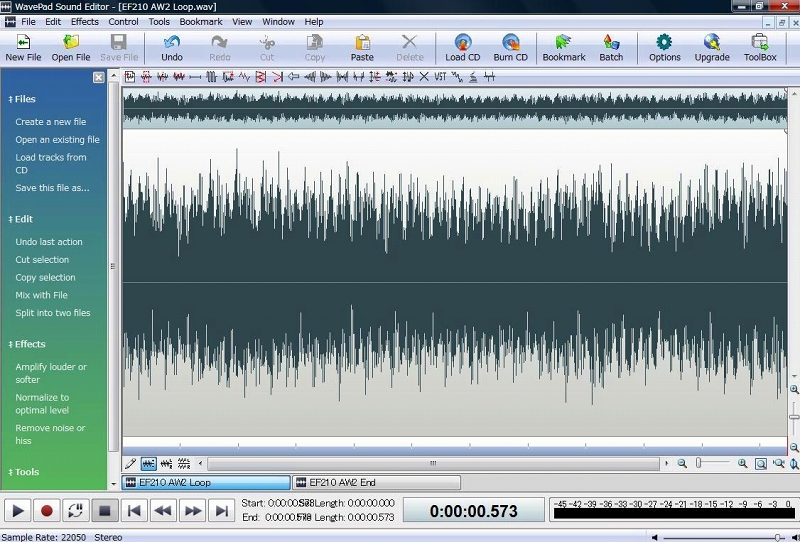Click the horizontal zoom-in magnifier icon
800x542 pixels.
(x=743, y=463)
